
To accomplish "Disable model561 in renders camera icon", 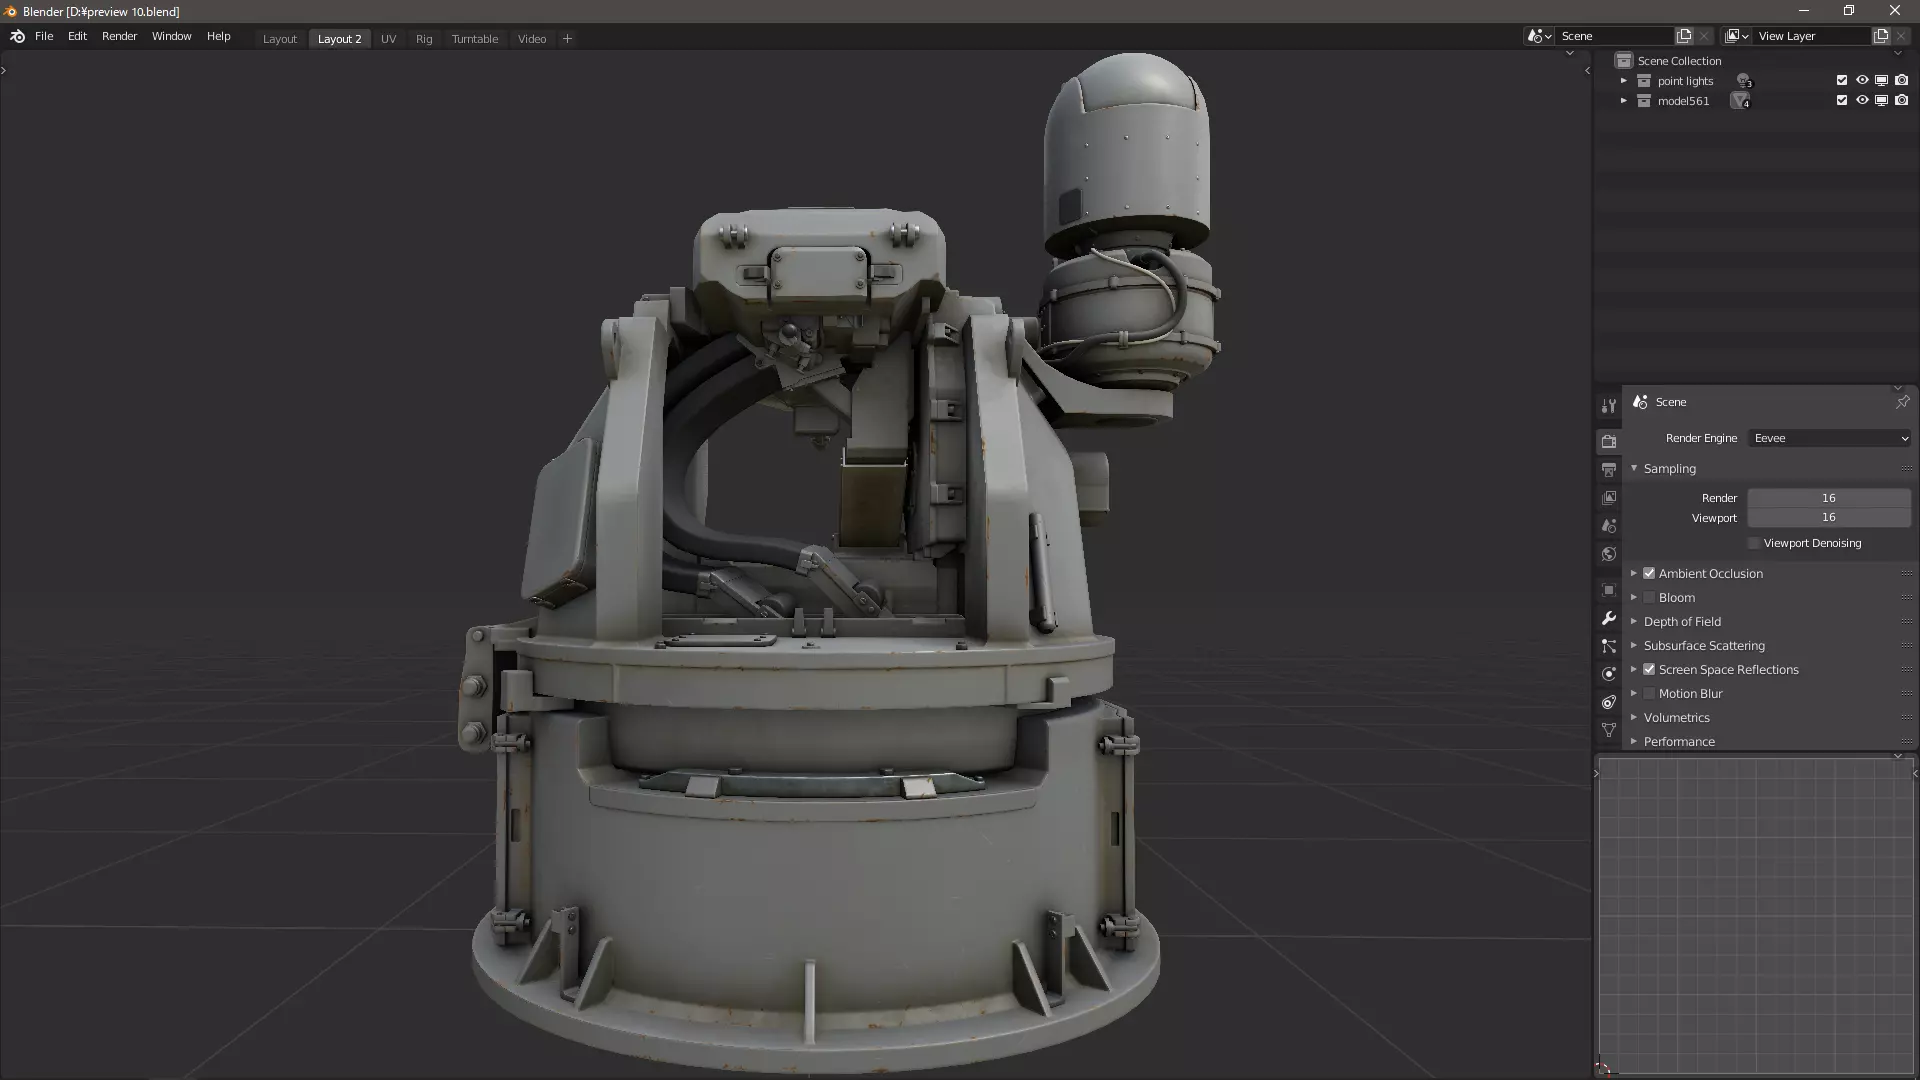I will pos(1901,100).
